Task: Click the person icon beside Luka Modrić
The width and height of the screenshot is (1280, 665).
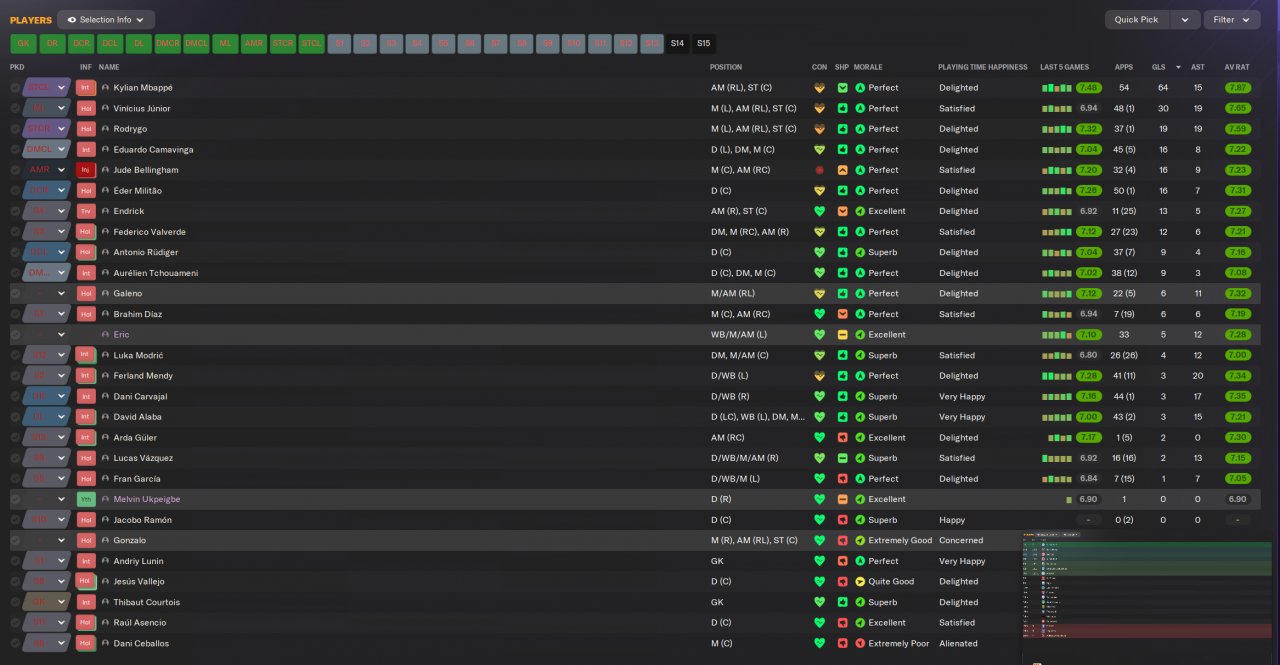Action: (105, 355)
